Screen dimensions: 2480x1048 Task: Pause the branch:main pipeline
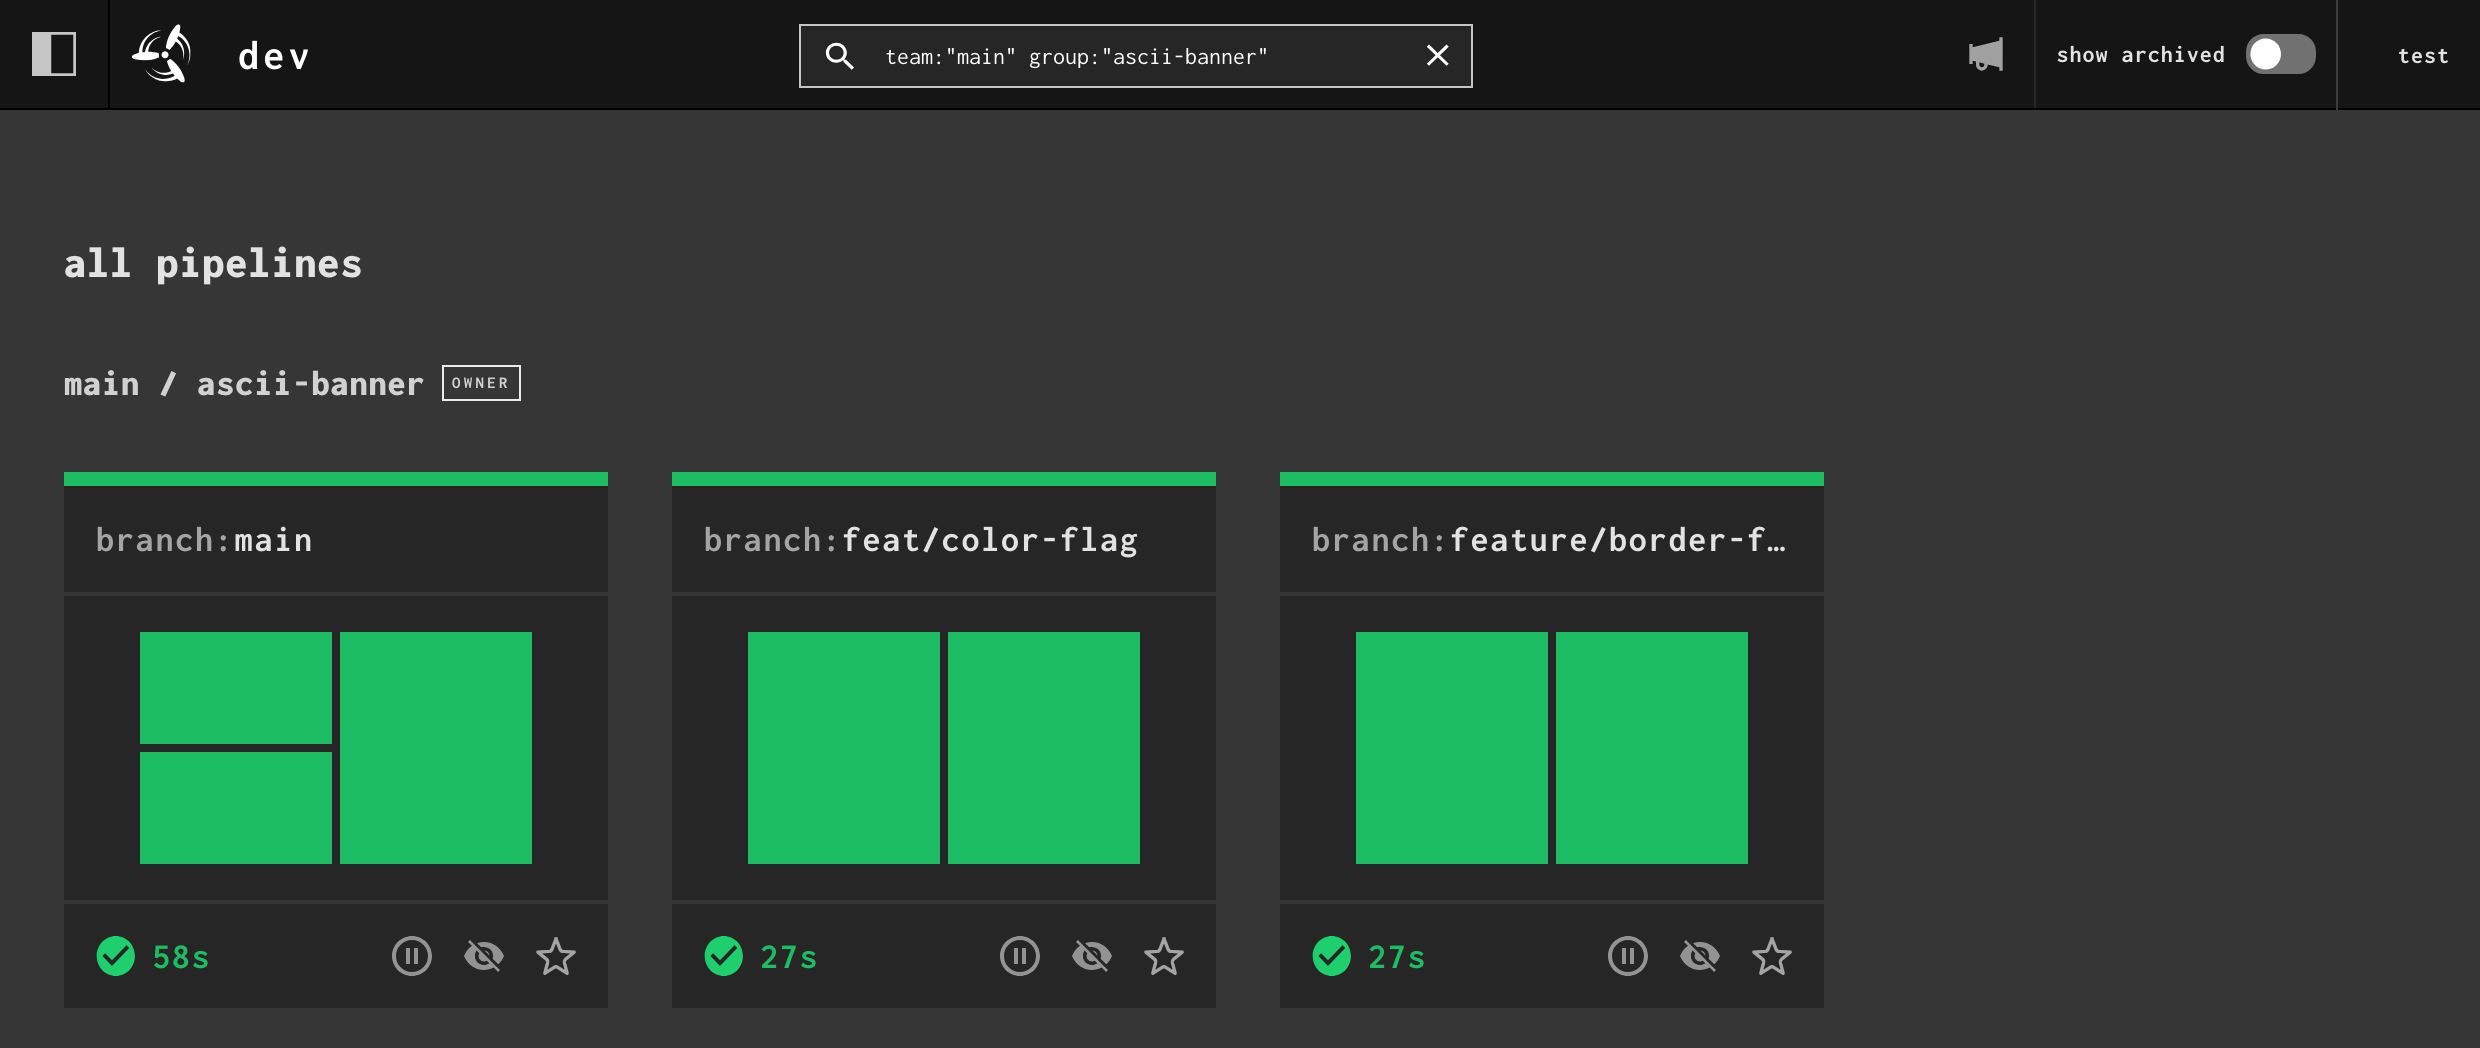pos(412,956)
